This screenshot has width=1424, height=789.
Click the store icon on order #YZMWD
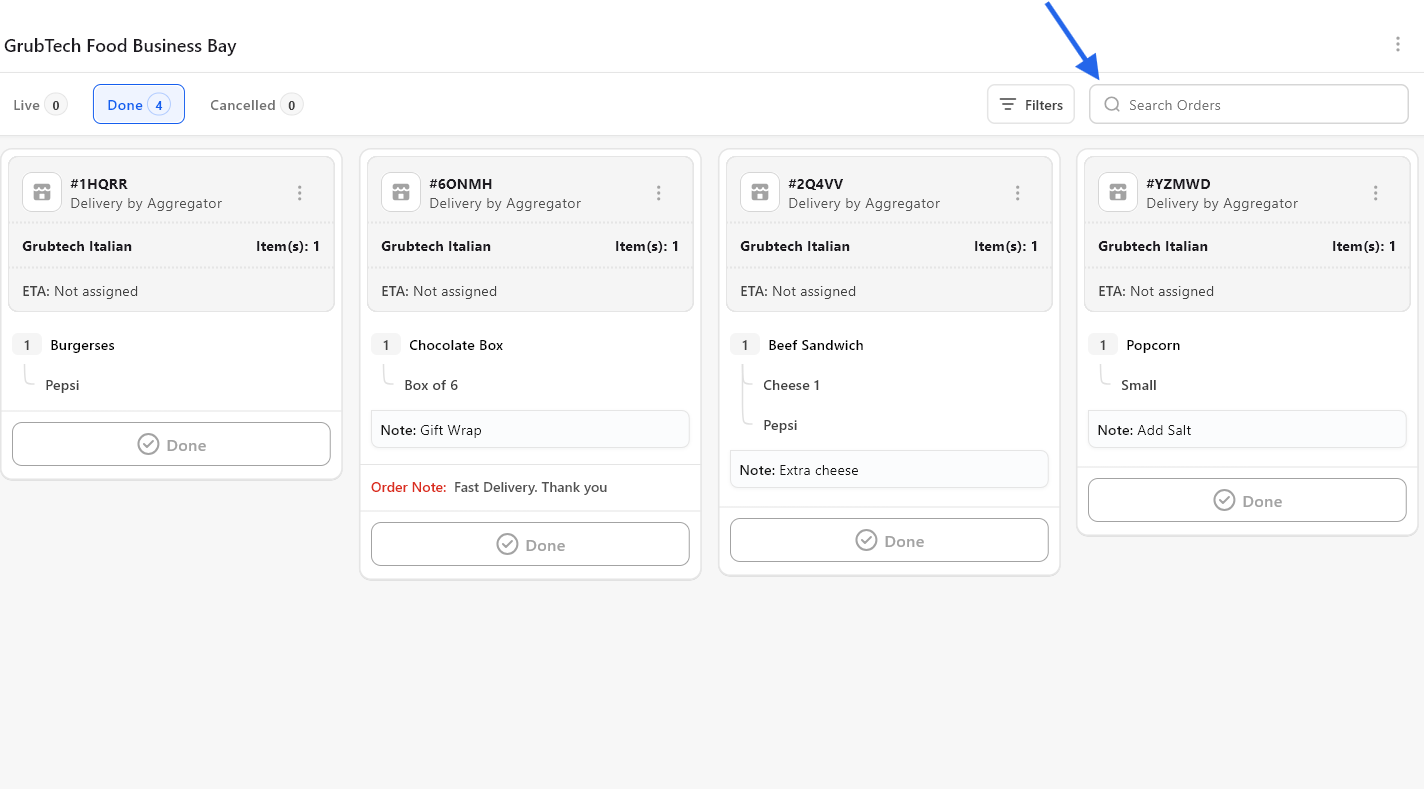coord(1118,192)
